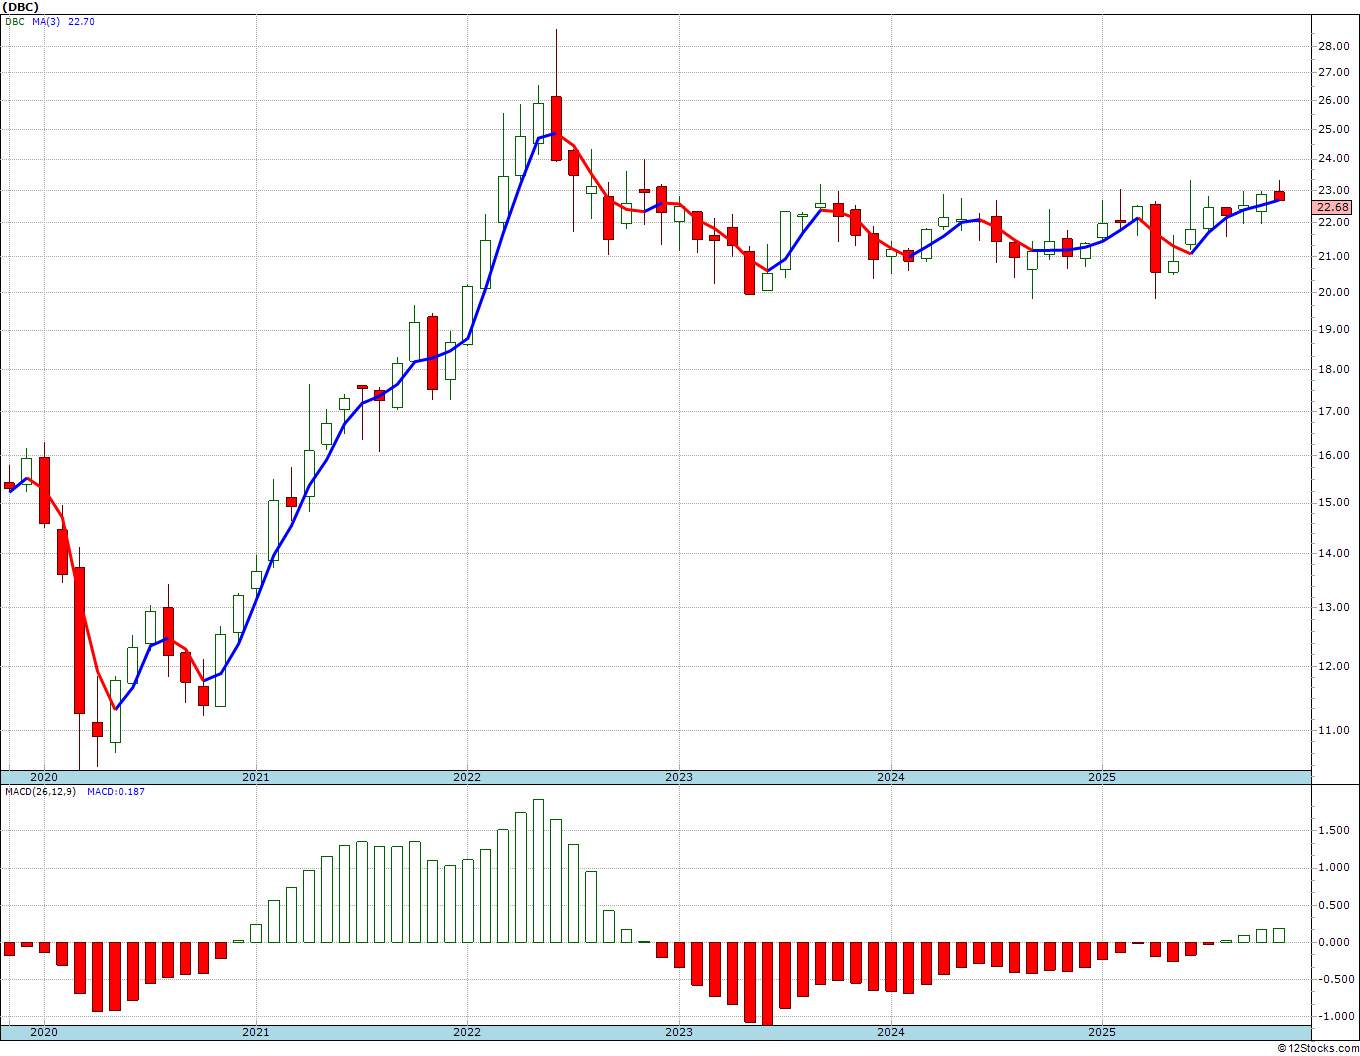Click the 27.00 price axis label
Image resolution: width=1360 pixels, height=1056 pixels.
(x=1334, y=73)
